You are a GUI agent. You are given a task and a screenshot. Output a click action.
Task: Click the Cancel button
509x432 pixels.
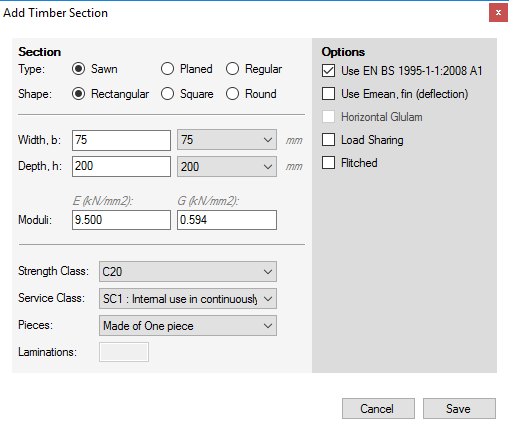coord(378,409)
